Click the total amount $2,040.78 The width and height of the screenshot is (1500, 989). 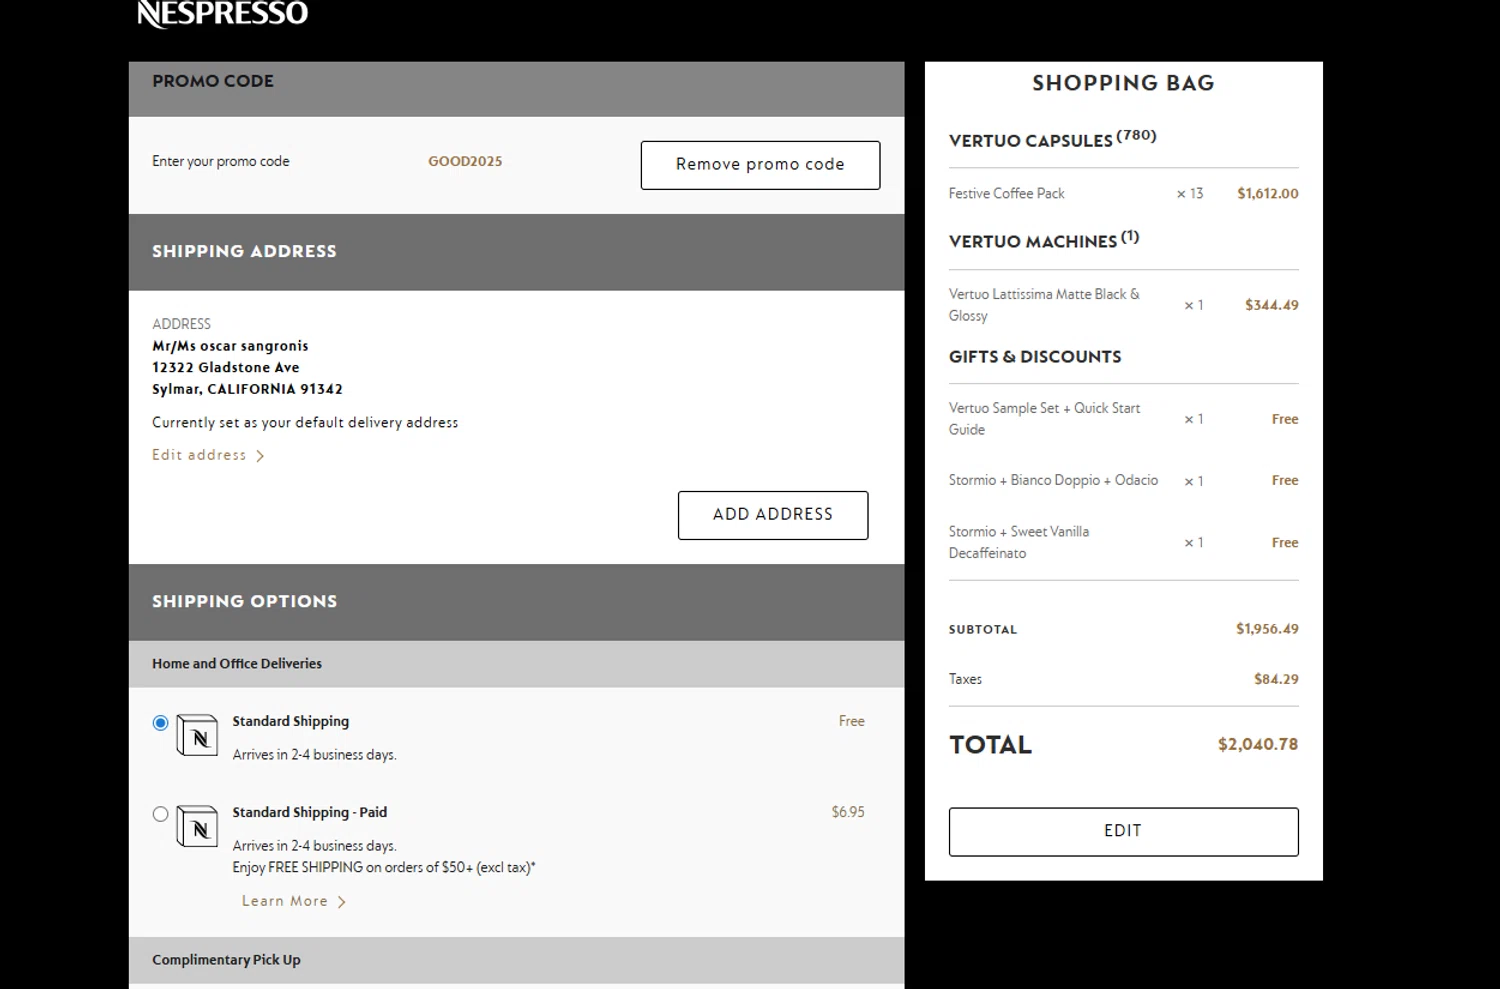1258,744
